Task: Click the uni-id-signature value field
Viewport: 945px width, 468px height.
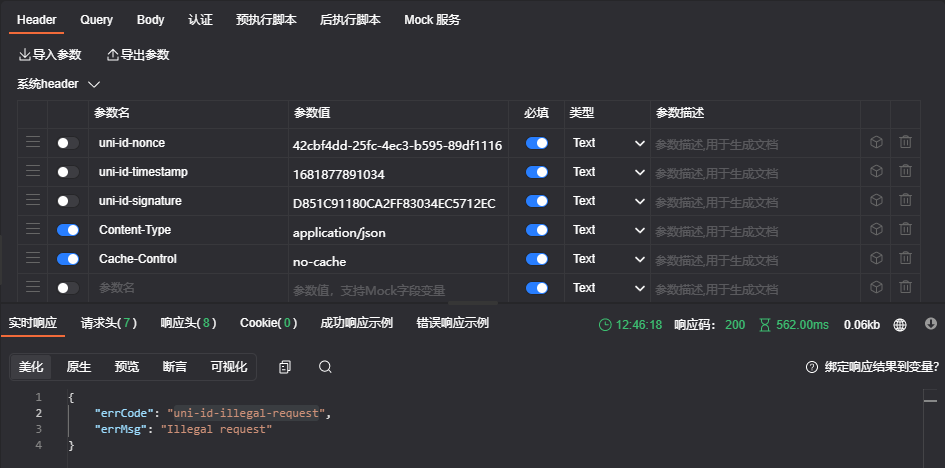Action: point(396,202)
